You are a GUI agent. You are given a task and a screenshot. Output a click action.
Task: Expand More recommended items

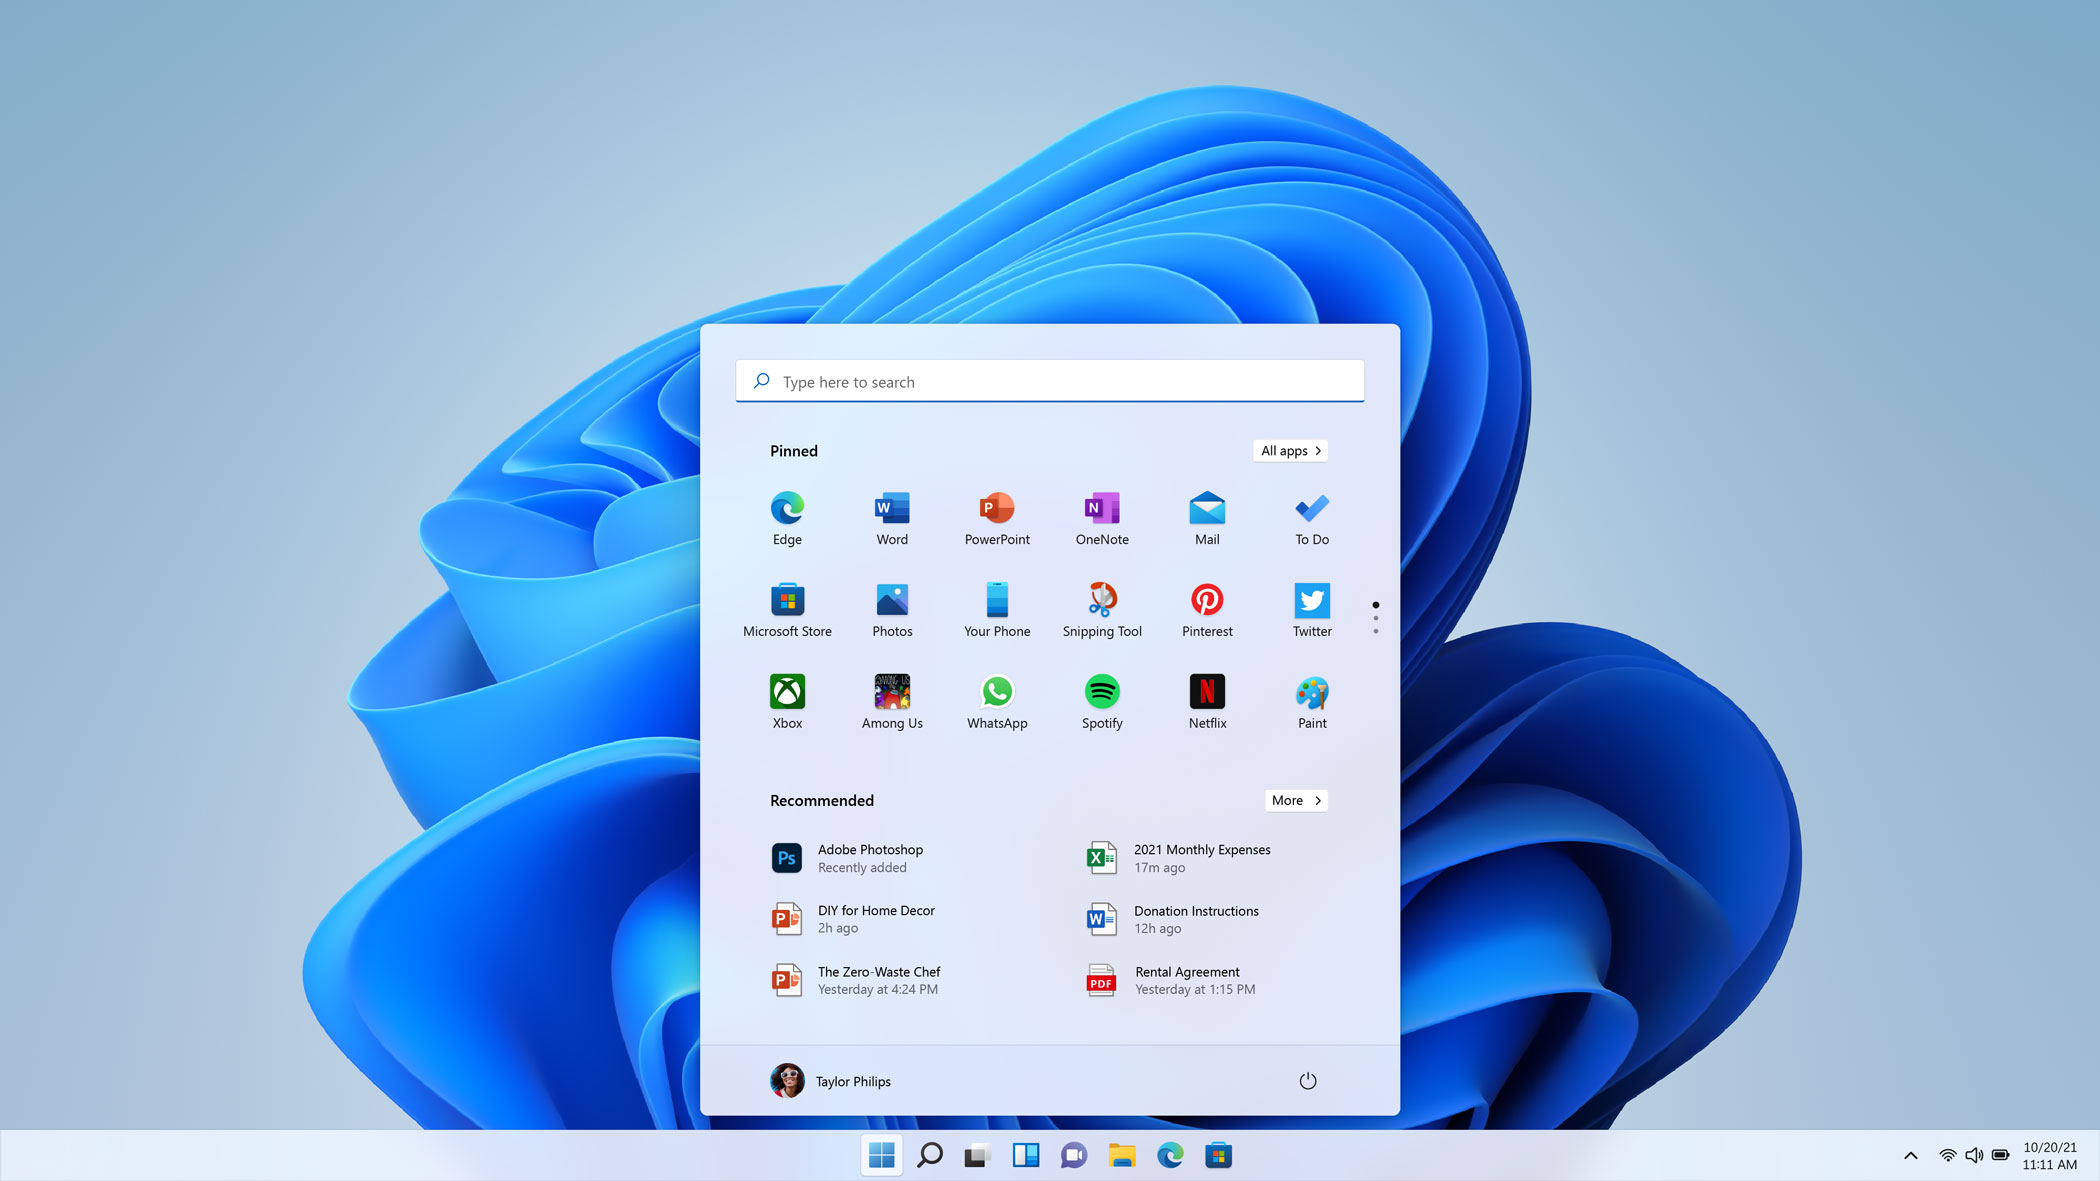[x=1294, y=799]
